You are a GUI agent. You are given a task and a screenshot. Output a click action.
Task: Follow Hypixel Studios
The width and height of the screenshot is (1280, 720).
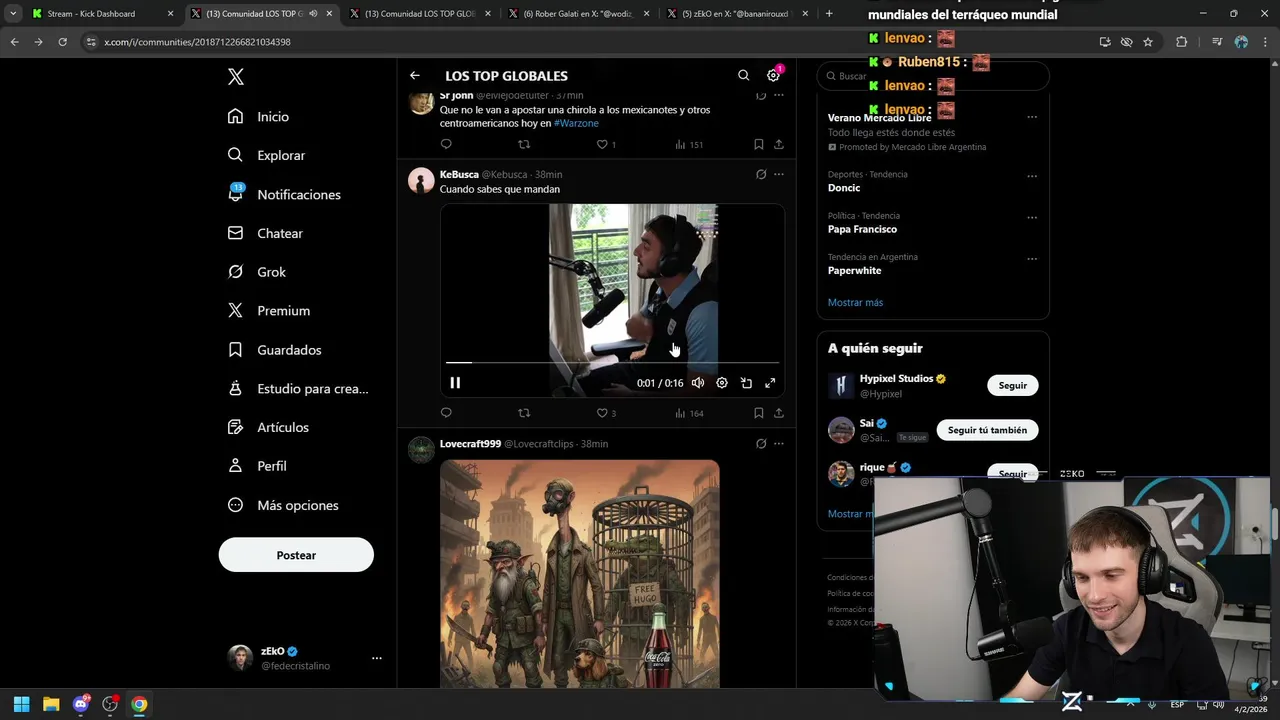point(1013,385)
